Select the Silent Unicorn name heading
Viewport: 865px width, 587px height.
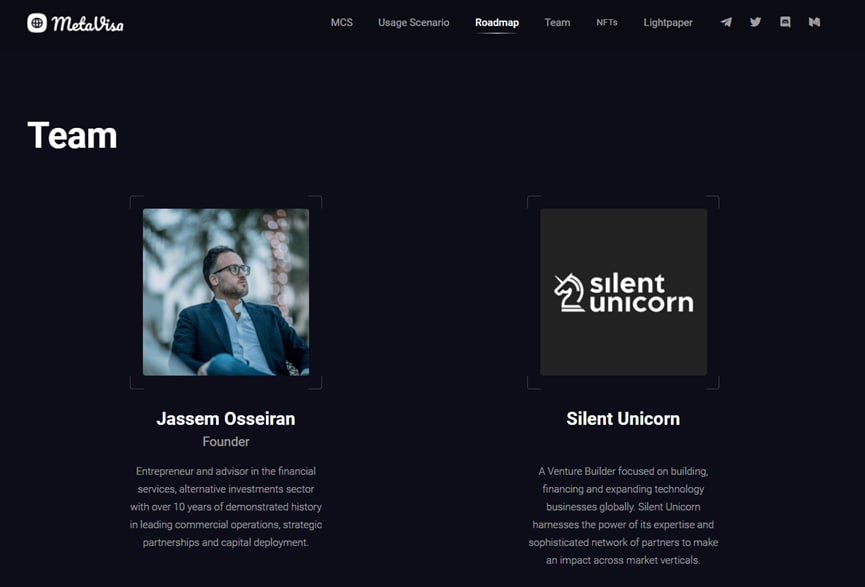pos(623,419)
